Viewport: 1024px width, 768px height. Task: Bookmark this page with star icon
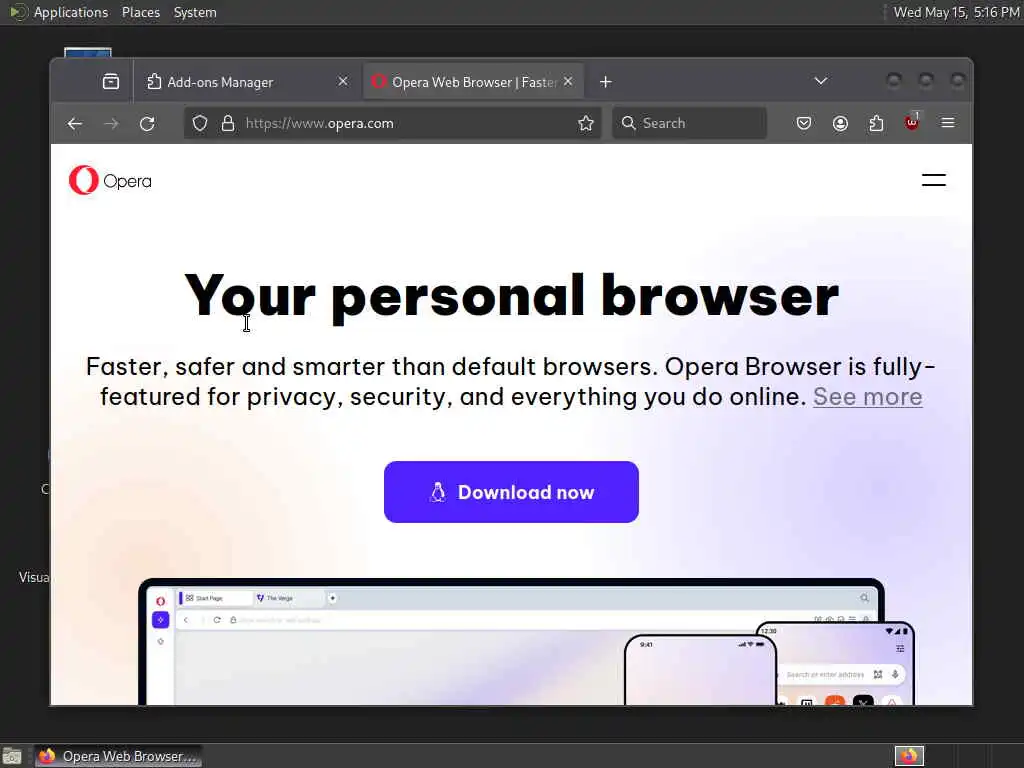coord(586,123)
